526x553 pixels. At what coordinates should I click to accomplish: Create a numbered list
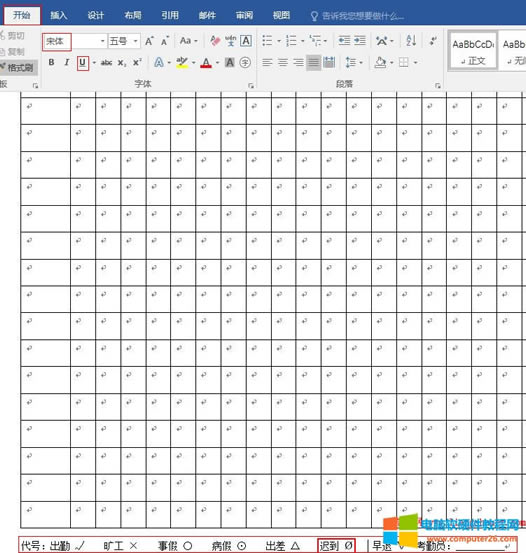point(291,41)
